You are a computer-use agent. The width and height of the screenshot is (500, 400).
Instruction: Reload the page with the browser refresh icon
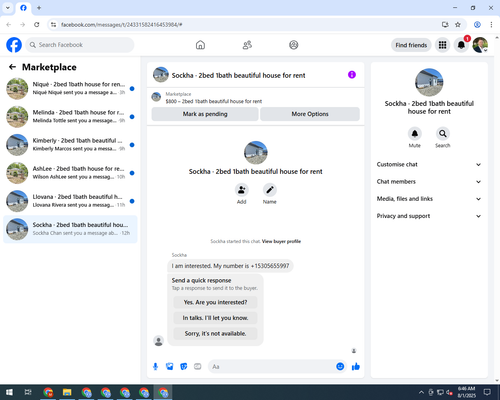click(37, 24)
